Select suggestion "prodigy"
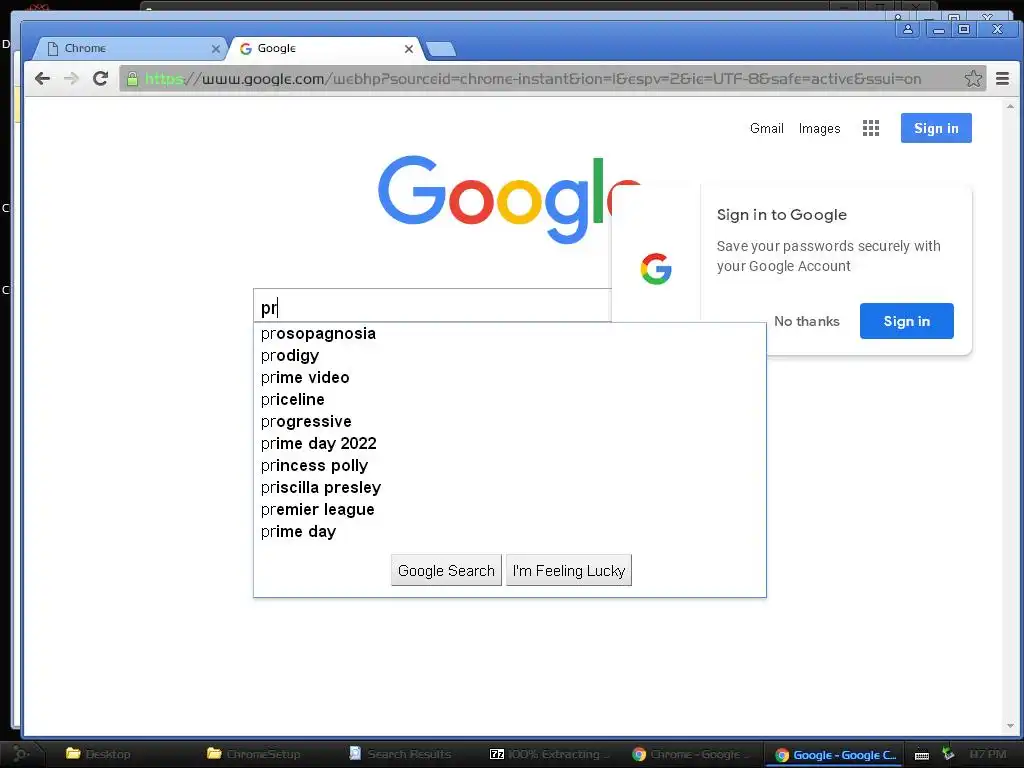1024x768 pixels. point(509,355)
